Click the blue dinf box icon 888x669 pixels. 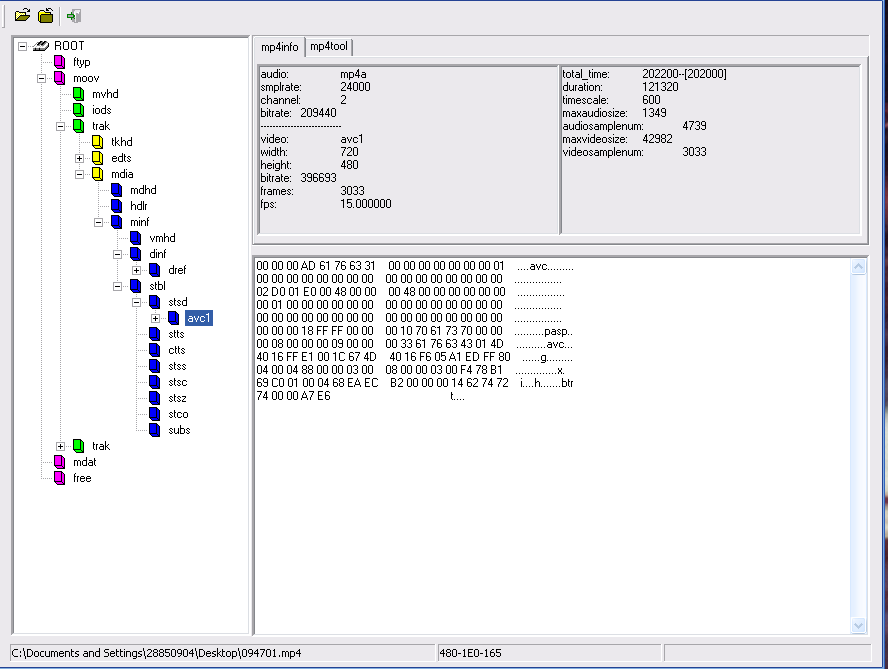(136, 254)
